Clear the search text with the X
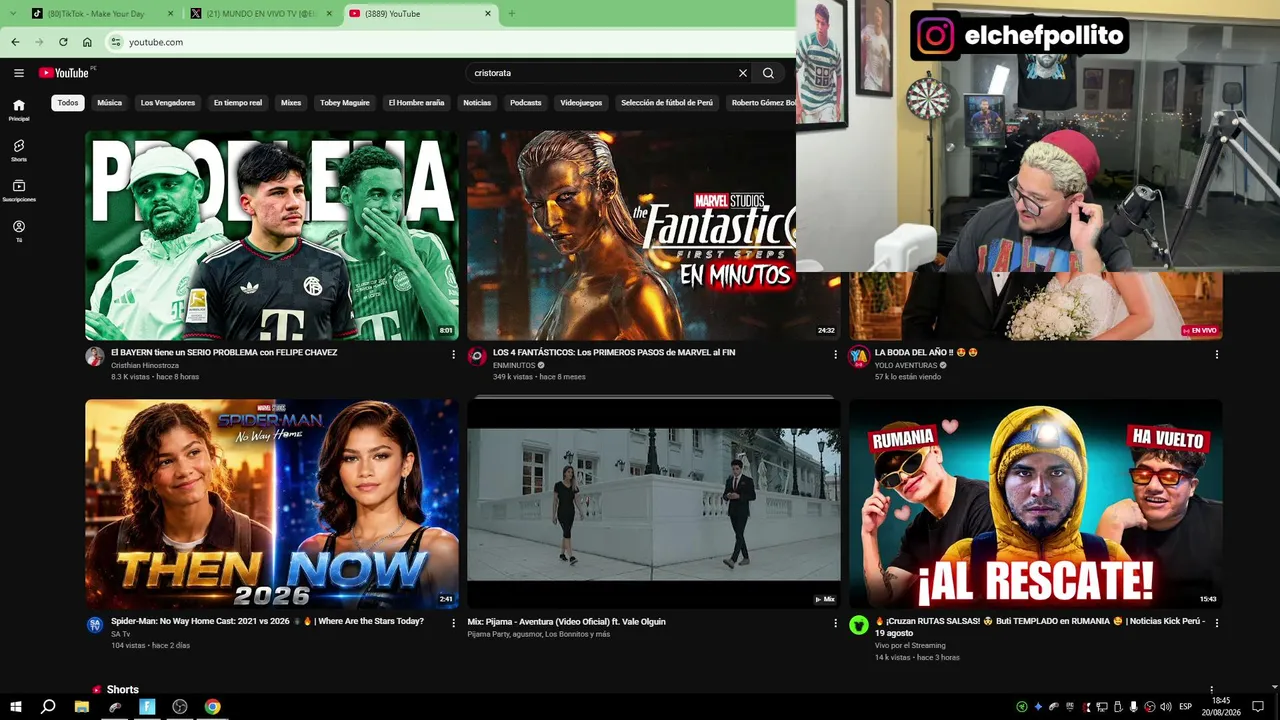 pos(743,73)
